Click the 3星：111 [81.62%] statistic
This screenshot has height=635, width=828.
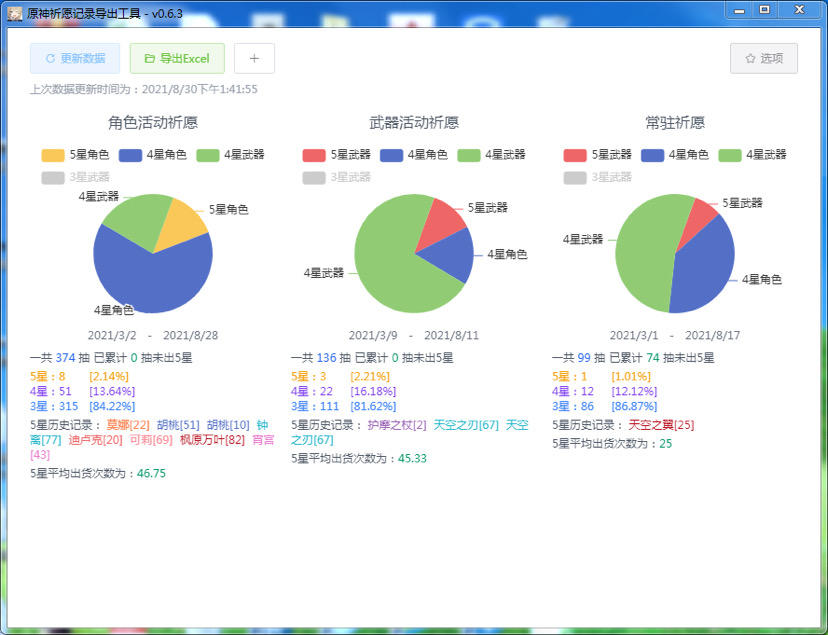pyautogui.click(x=344, y=406)
